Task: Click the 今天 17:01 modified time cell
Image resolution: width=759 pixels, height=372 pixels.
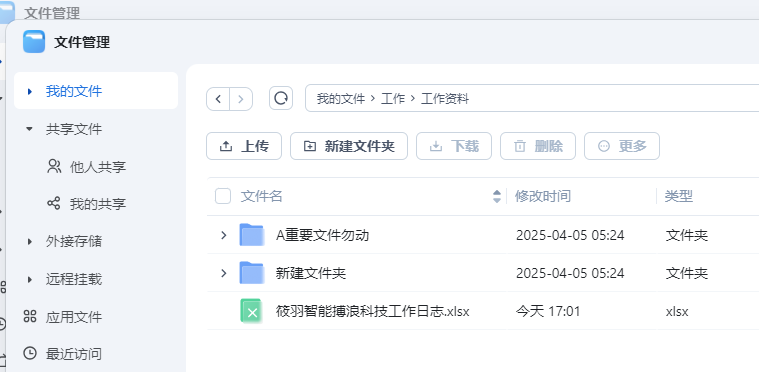Action: coord(548,311)
